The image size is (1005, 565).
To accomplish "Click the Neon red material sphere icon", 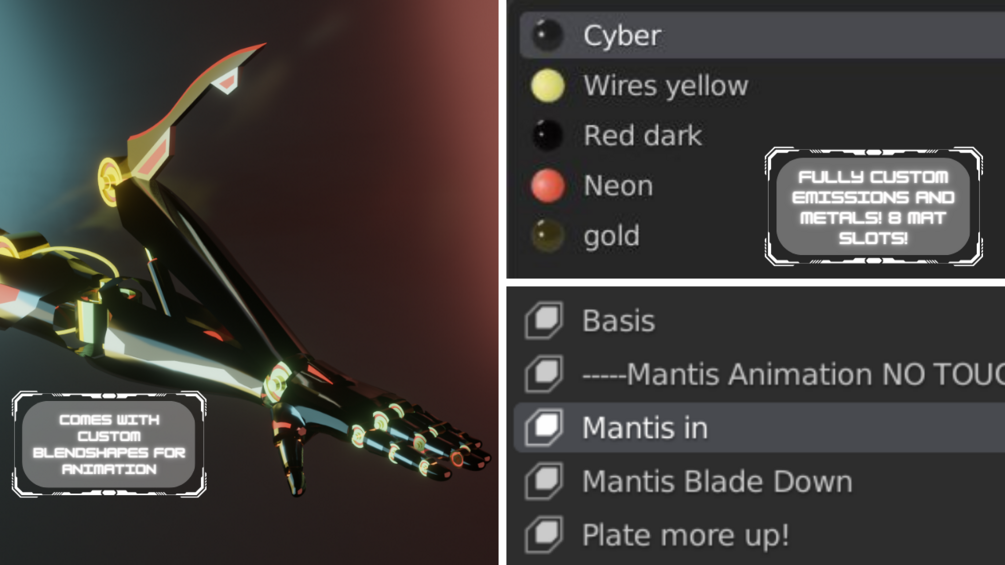I will 547,186.
